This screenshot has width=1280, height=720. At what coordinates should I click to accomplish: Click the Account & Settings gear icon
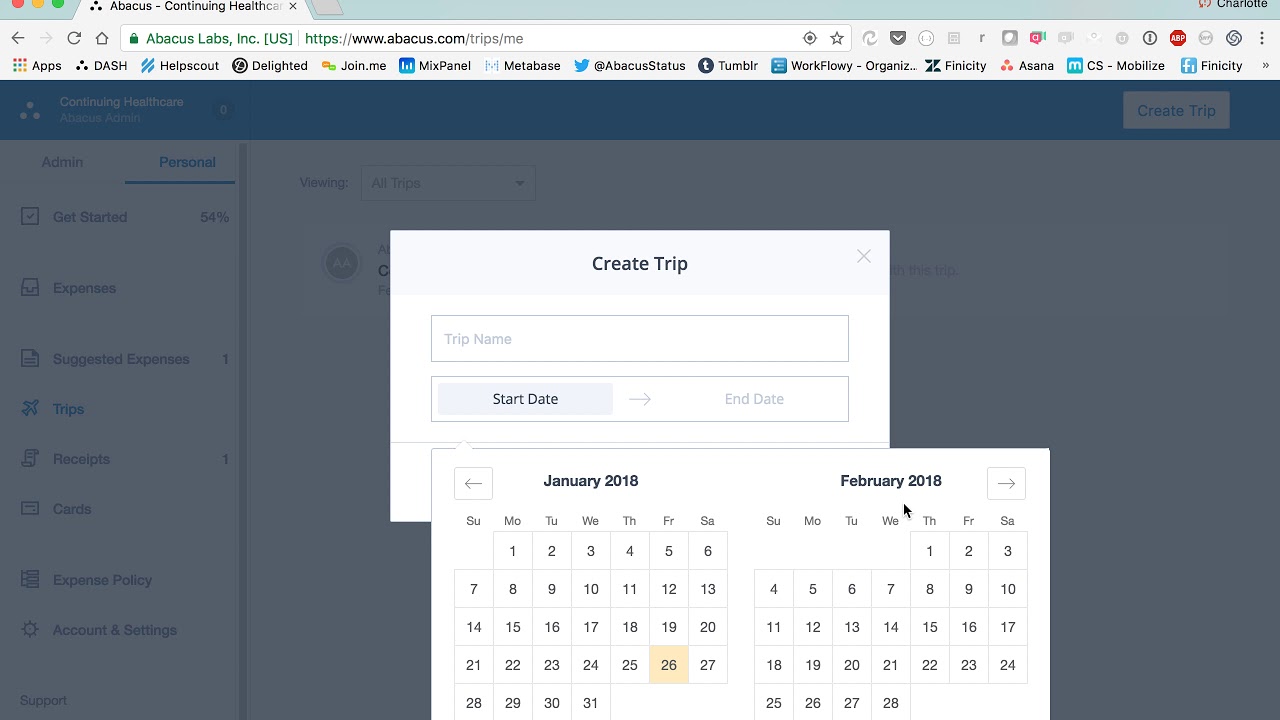[30, 629]
